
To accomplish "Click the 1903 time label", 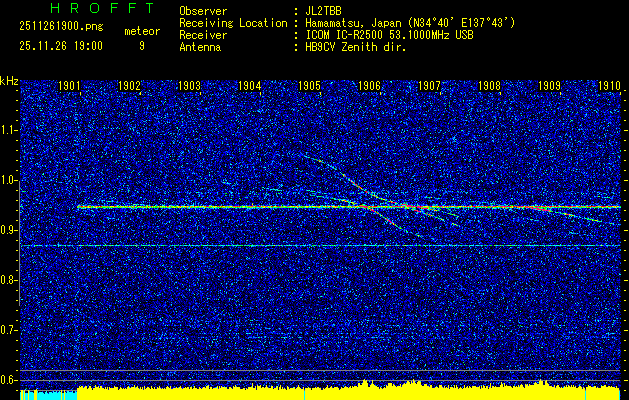I will pos(189,86).
